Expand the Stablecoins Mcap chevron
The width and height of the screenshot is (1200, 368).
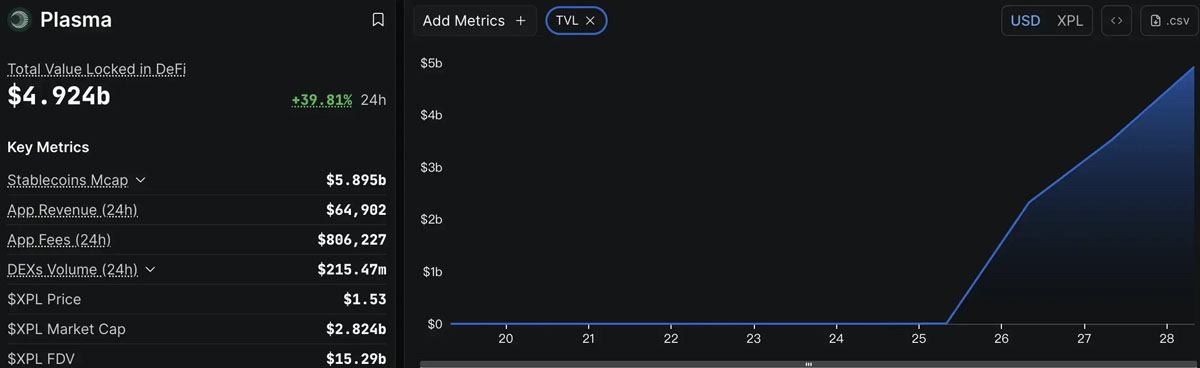(140, 180)
